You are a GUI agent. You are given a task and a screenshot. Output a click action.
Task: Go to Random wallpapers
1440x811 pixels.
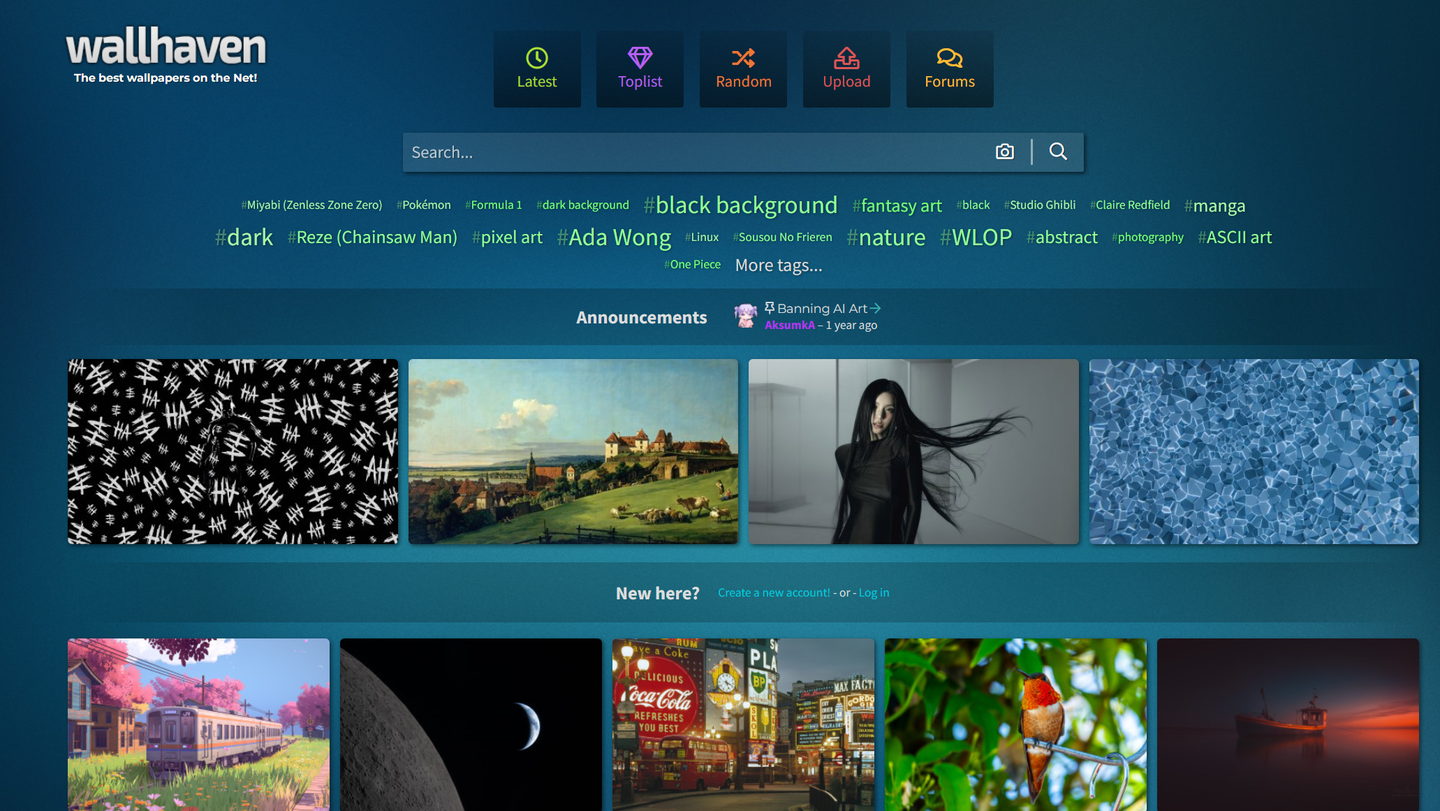pos(743,69)
